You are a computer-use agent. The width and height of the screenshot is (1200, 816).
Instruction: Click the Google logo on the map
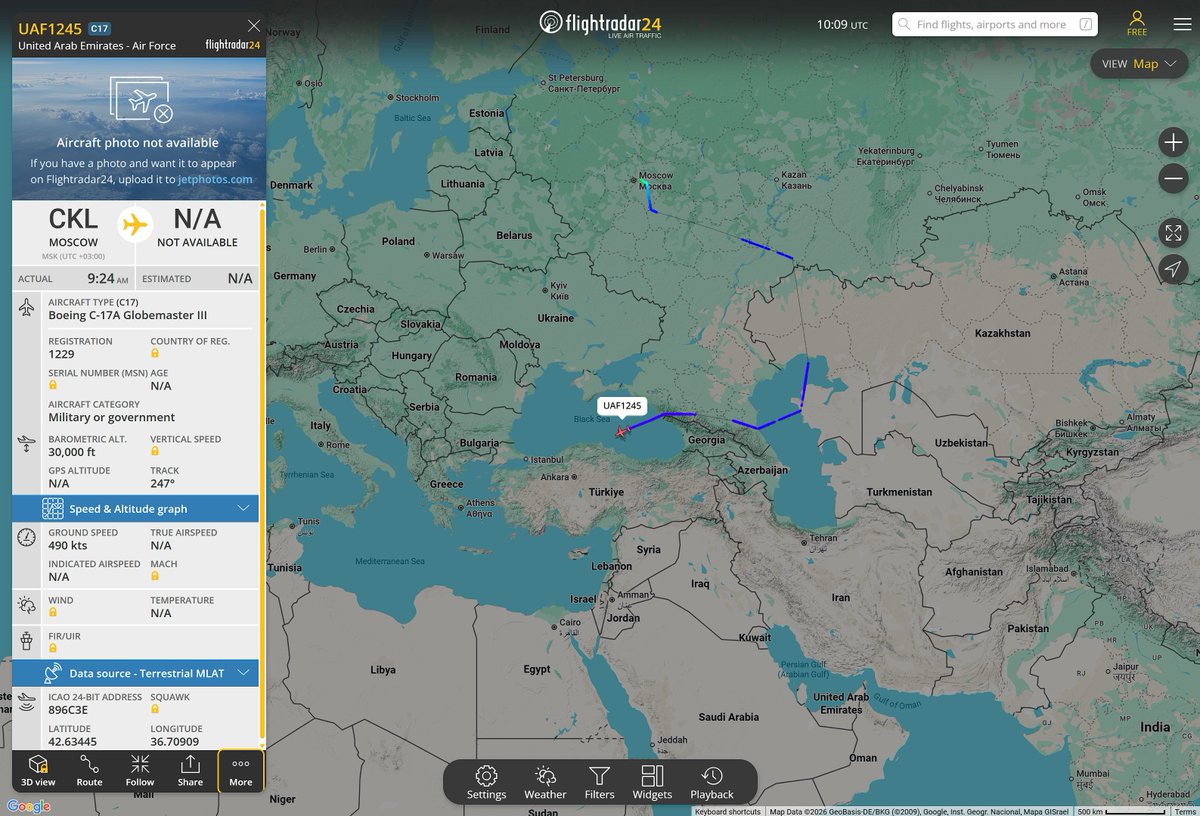(x=29, y=806)
